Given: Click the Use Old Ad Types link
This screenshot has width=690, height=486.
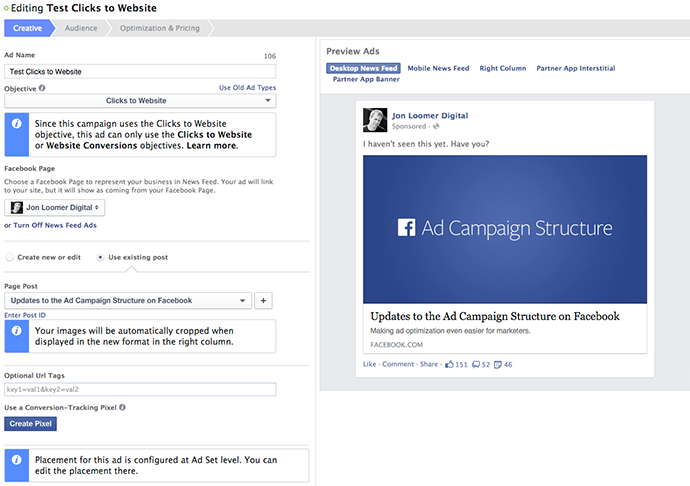Looking at the screenshot, I should tap(247, 88).
